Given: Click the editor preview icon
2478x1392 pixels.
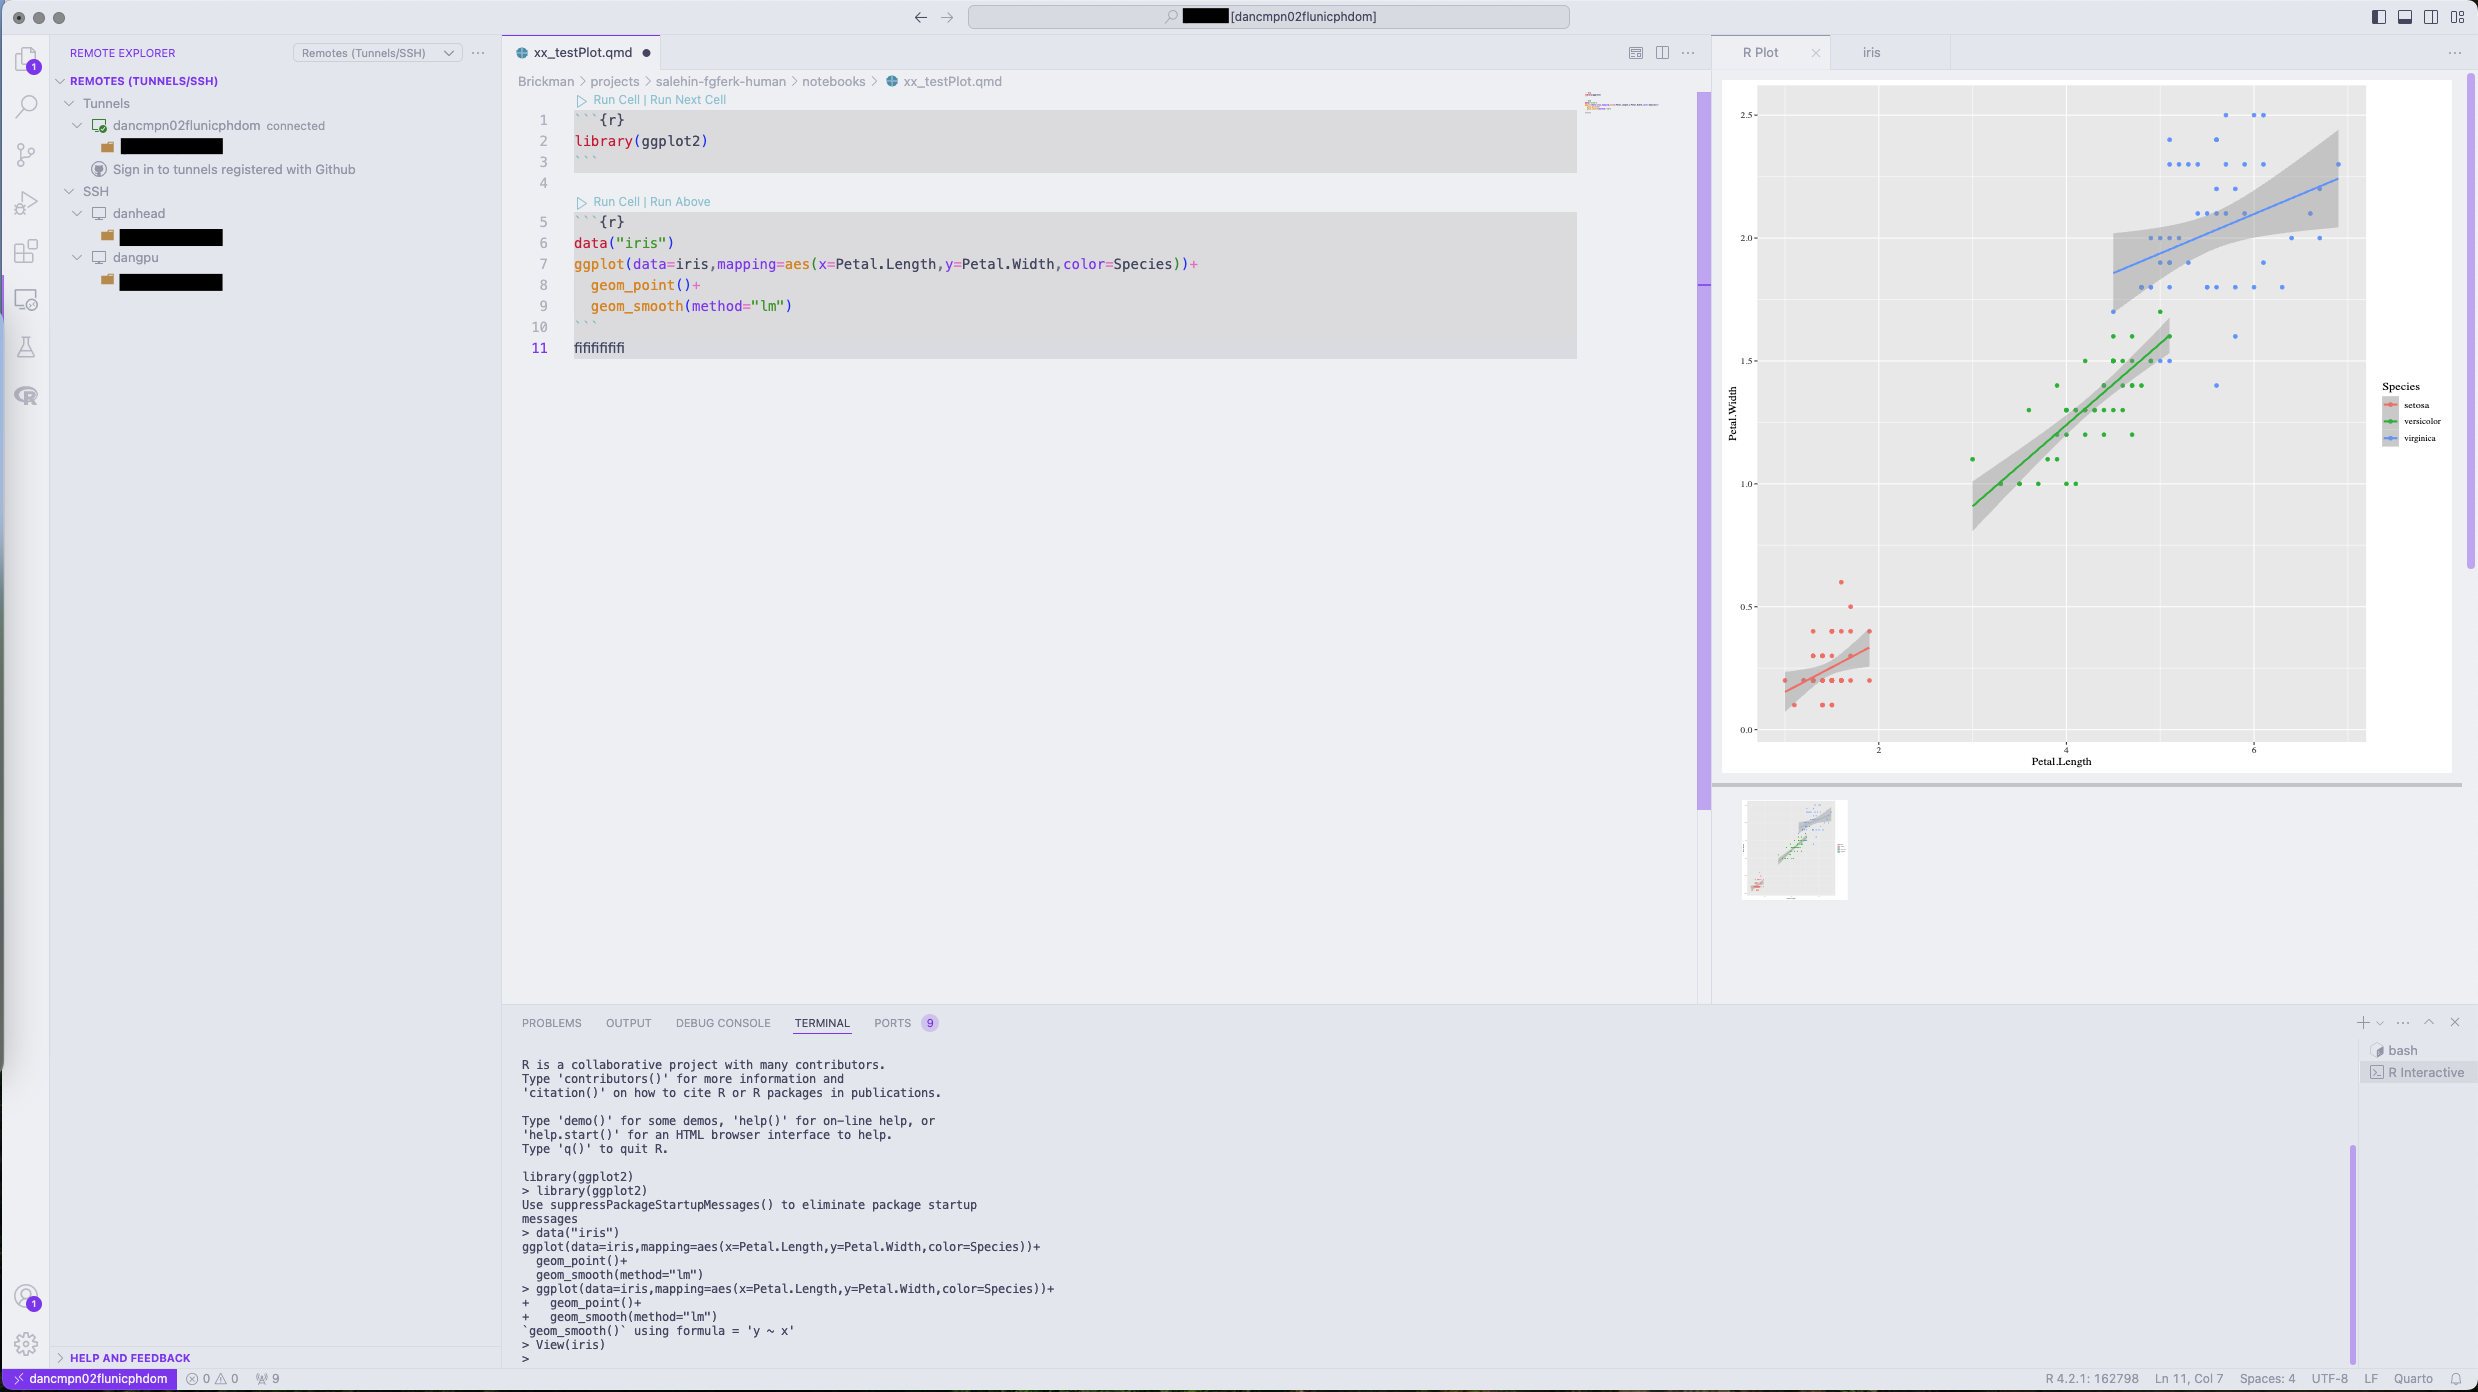Looking at the screenshot, I should pyautogui.click(x=1636, y=53).
